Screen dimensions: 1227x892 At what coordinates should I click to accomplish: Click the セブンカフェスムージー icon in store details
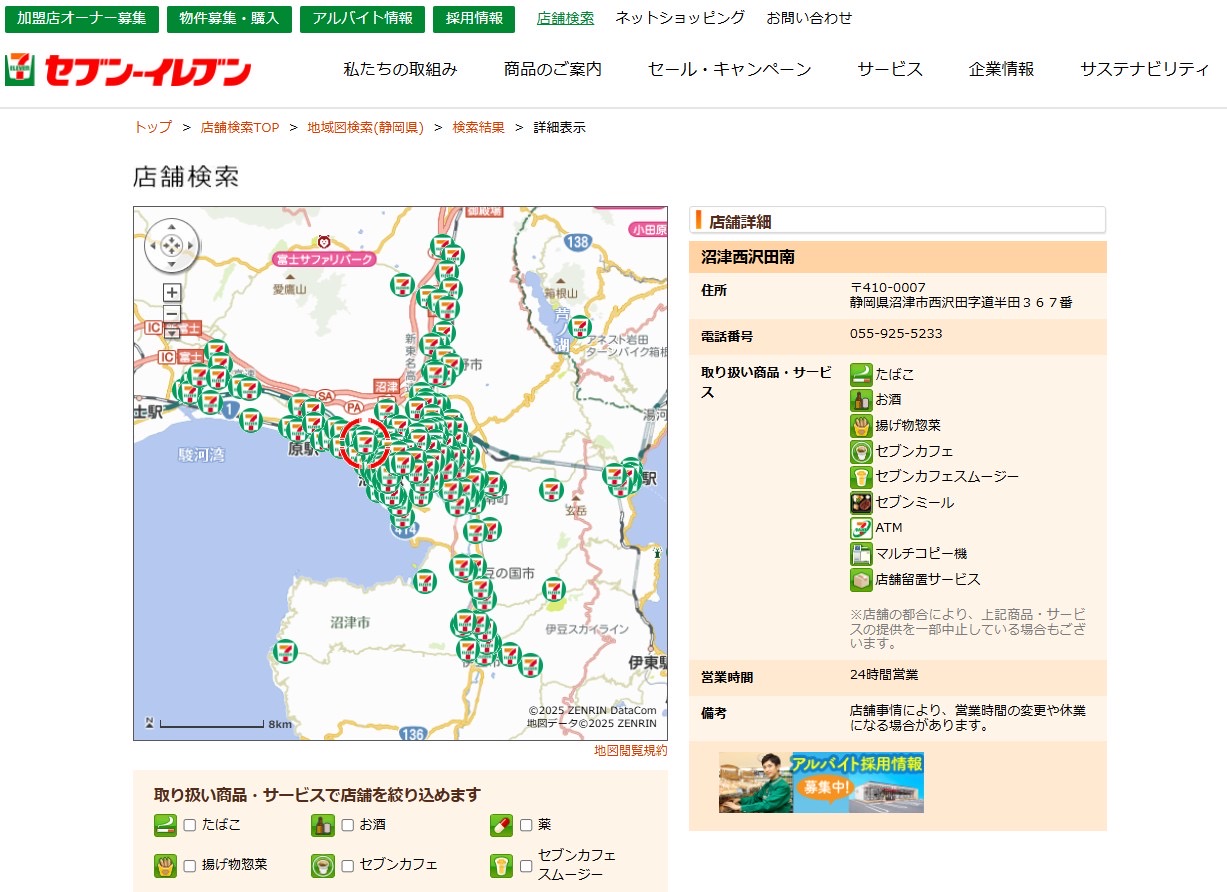(861, 477)
